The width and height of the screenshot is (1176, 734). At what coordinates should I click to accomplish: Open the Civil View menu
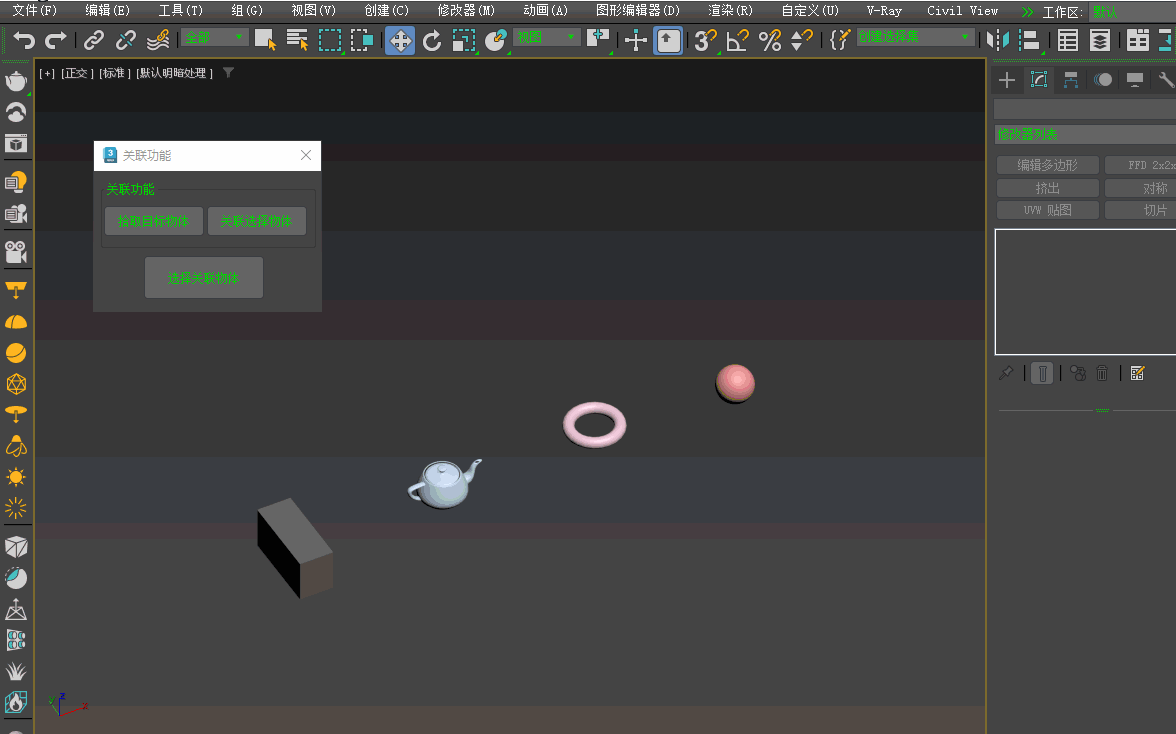click(x=962, y=10)
